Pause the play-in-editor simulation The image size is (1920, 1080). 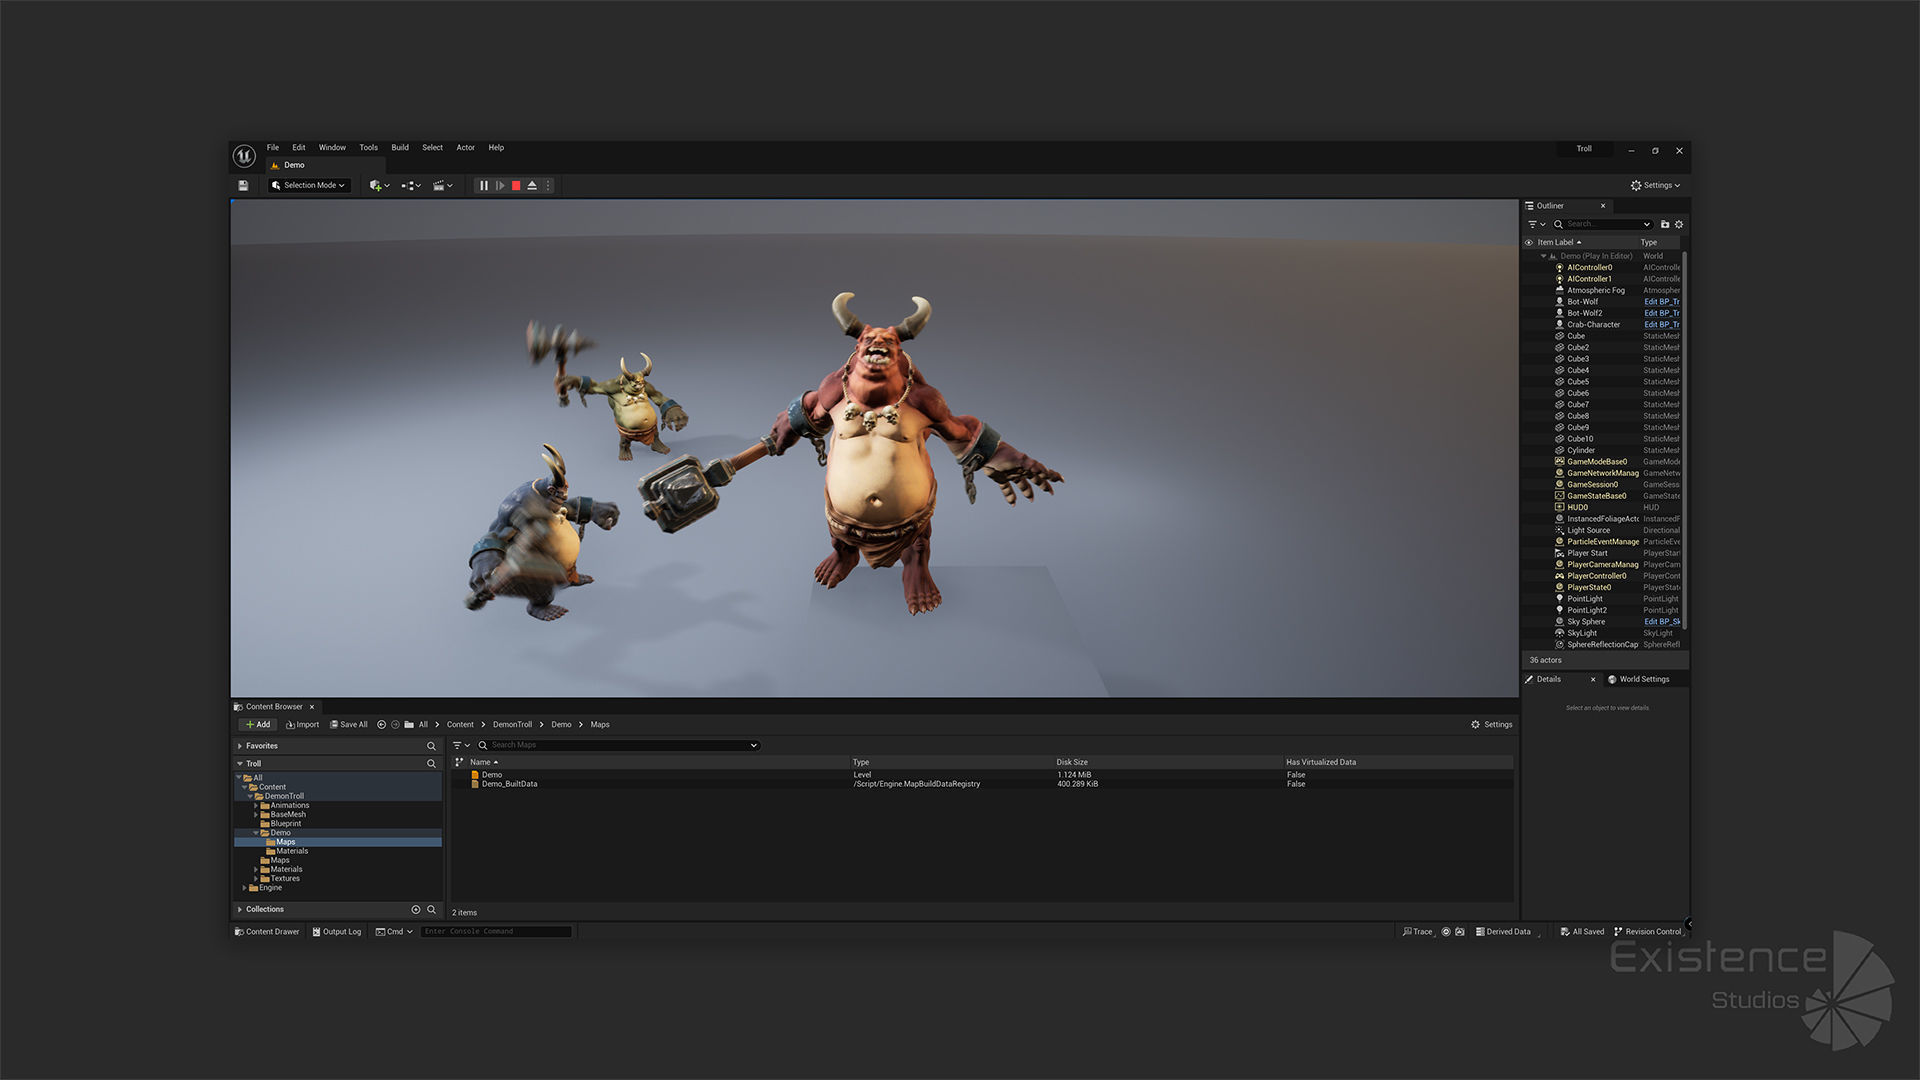coord(484,186)
